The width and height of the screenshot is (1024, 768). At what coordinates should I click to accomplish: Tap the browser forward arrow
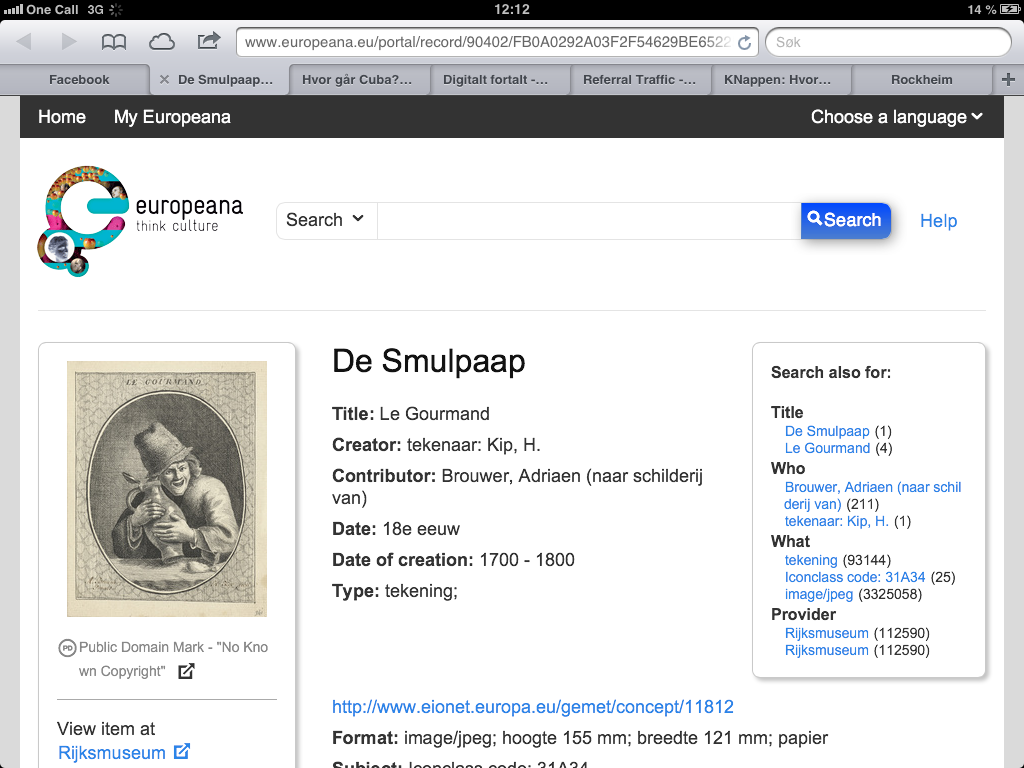point(69,42)
